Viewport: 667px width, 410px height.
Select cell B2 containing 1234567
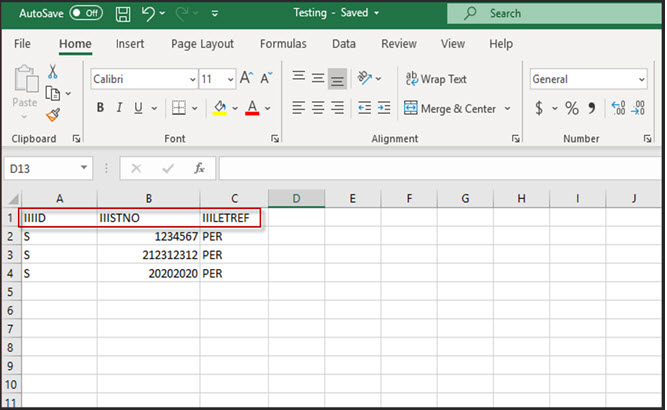148,237
